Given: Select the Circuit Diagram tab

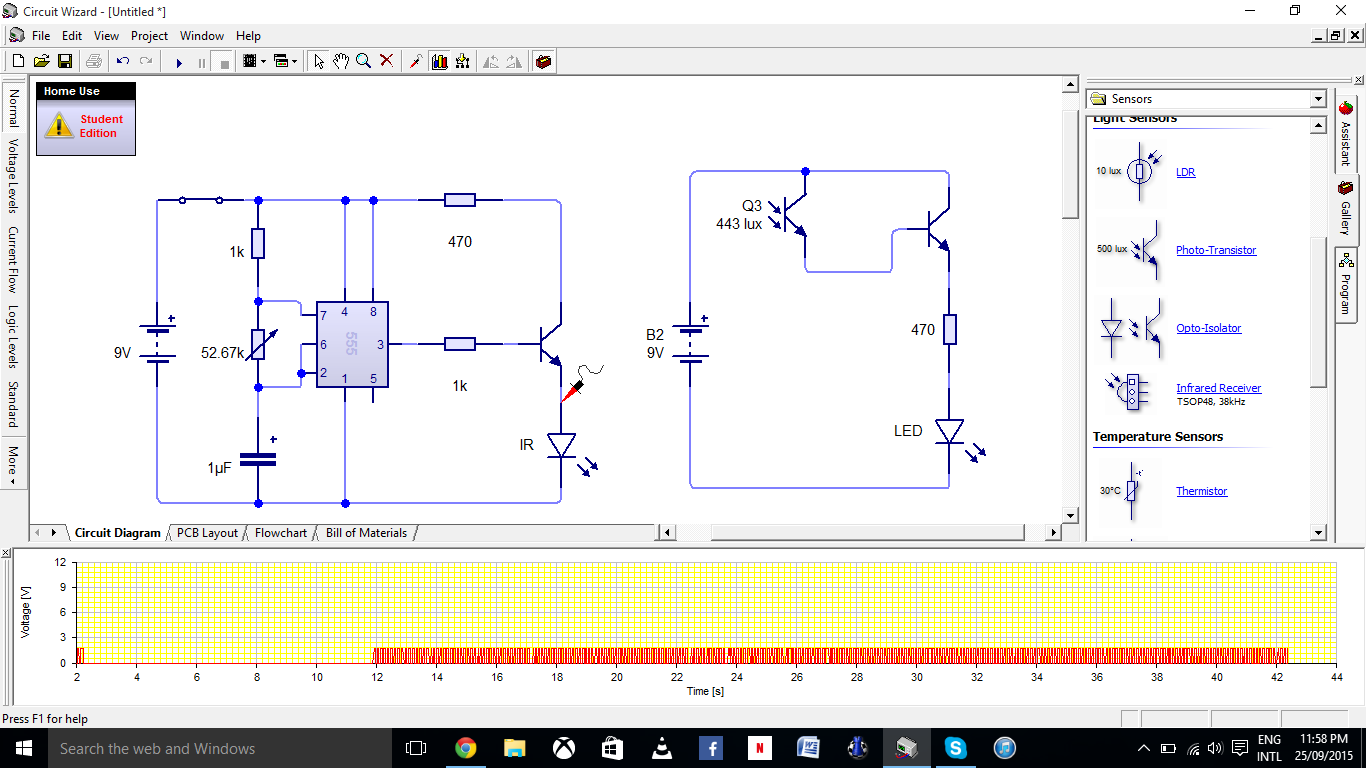Looking at the screenshot, I should 117,533.
